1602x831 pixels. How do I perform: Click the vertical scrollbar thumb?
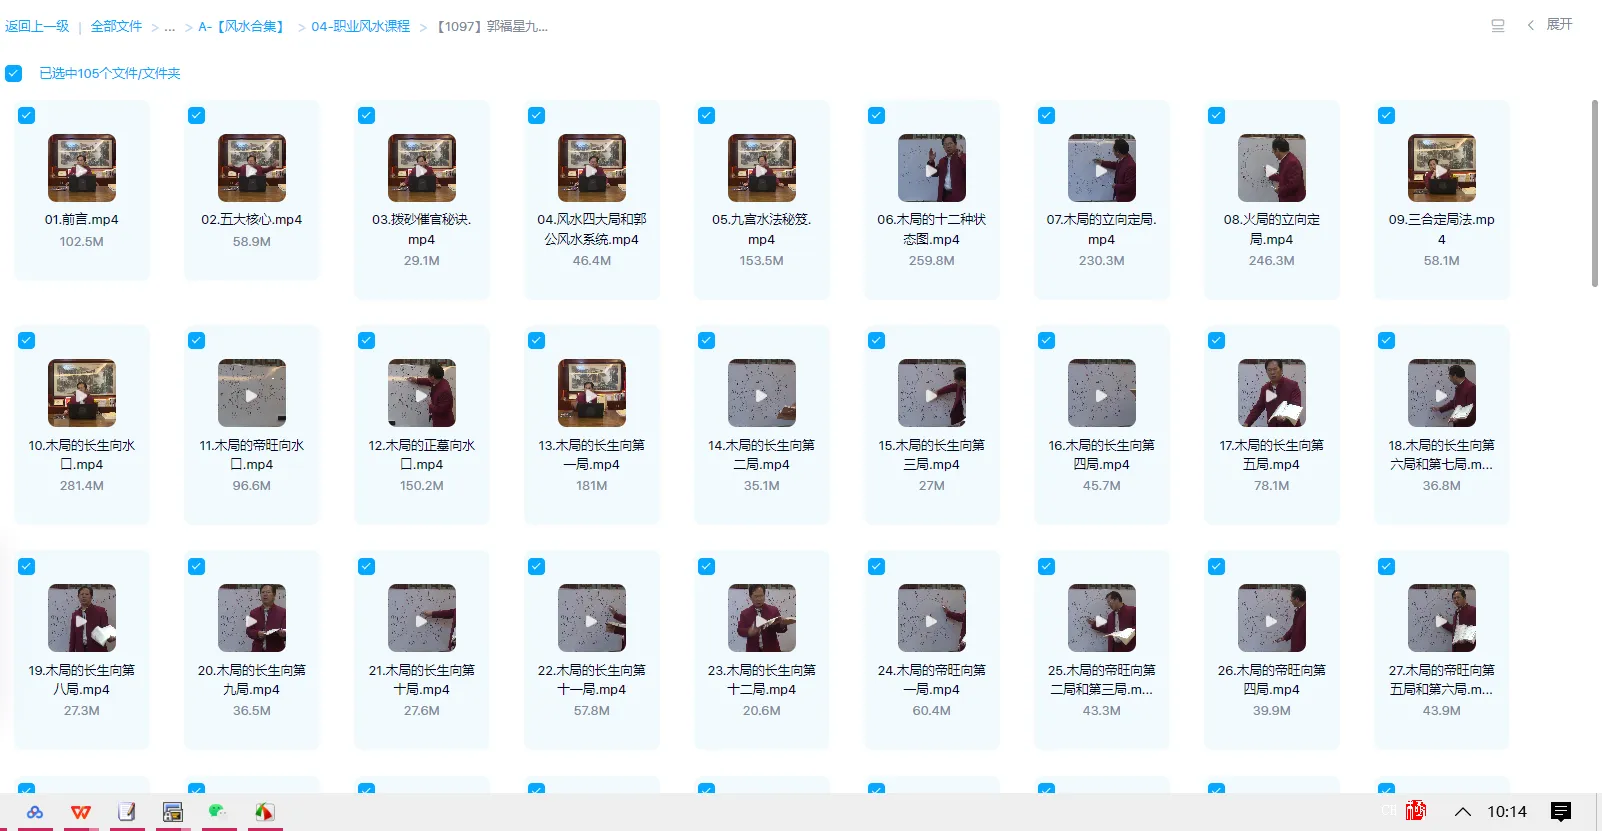1594,192
